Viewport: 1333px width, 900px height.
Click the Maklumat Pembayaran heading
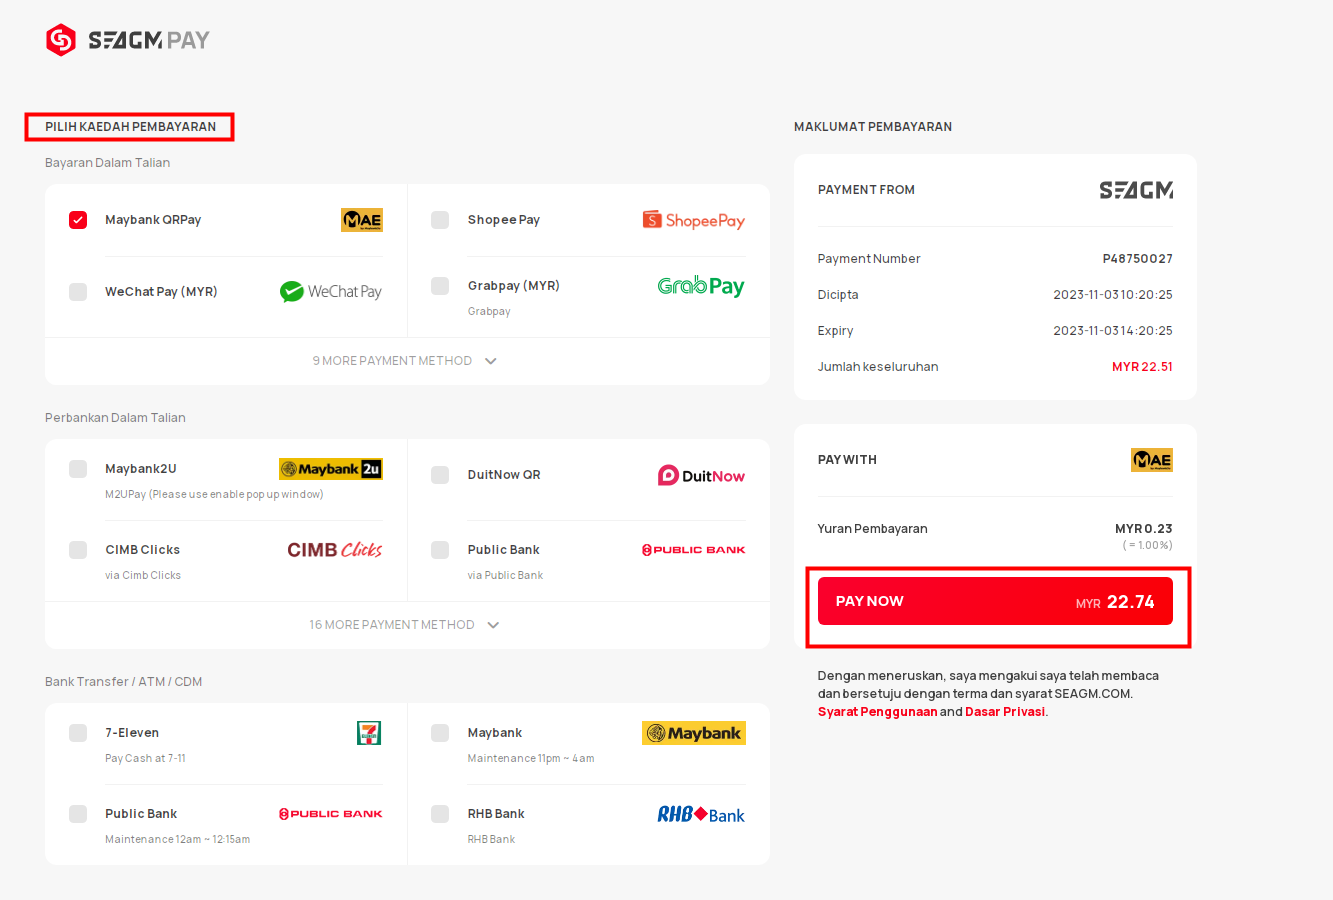point(873,127)
